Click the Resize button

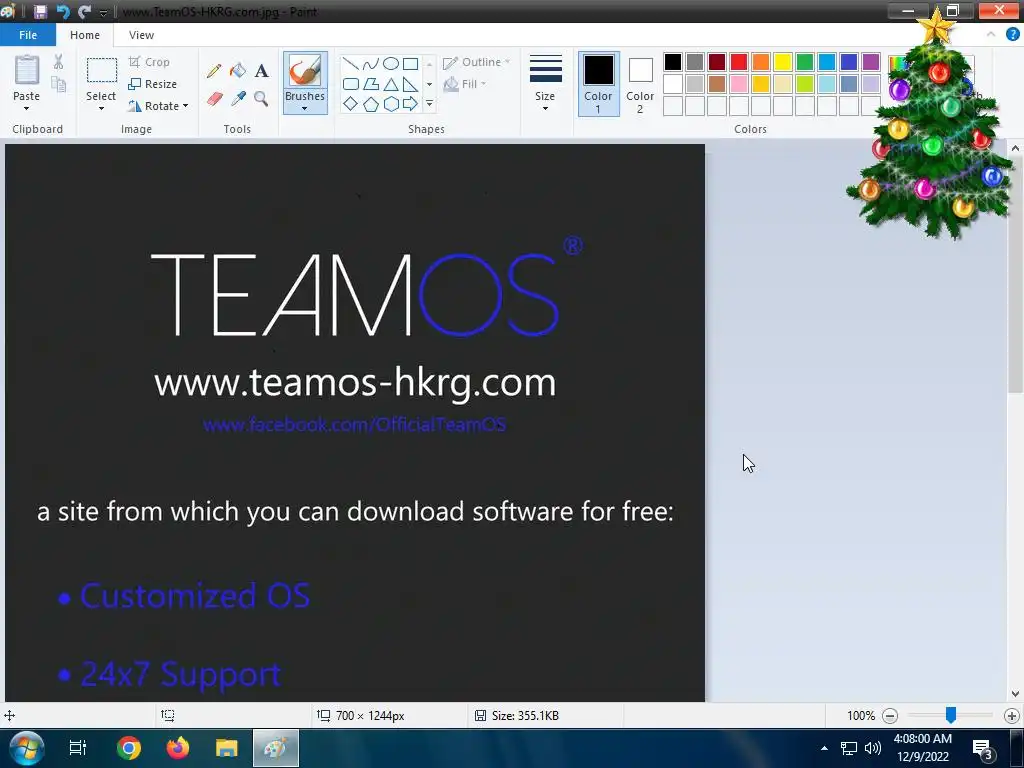click(x=153, y=84)
